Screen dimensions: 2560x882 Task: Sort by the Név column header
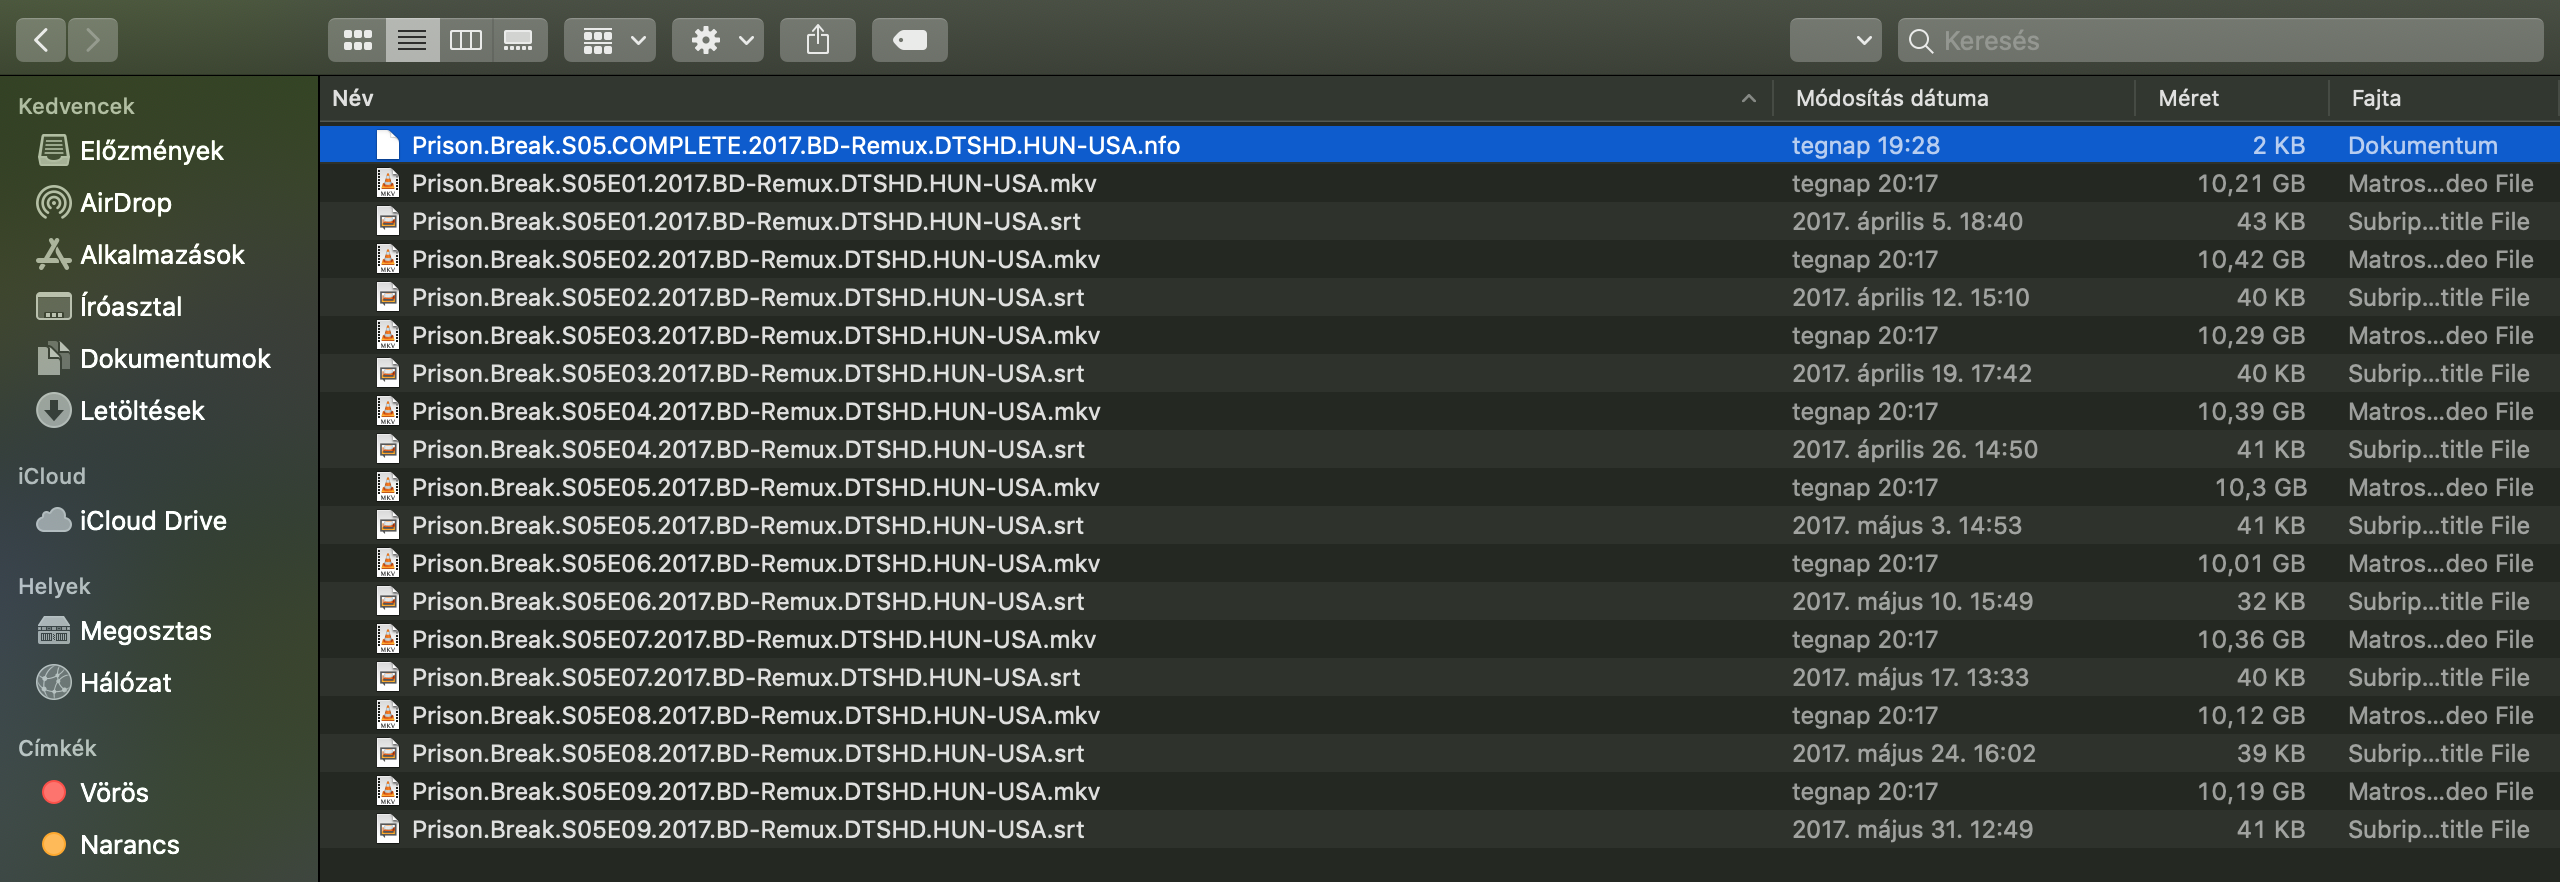pos(353,98)
